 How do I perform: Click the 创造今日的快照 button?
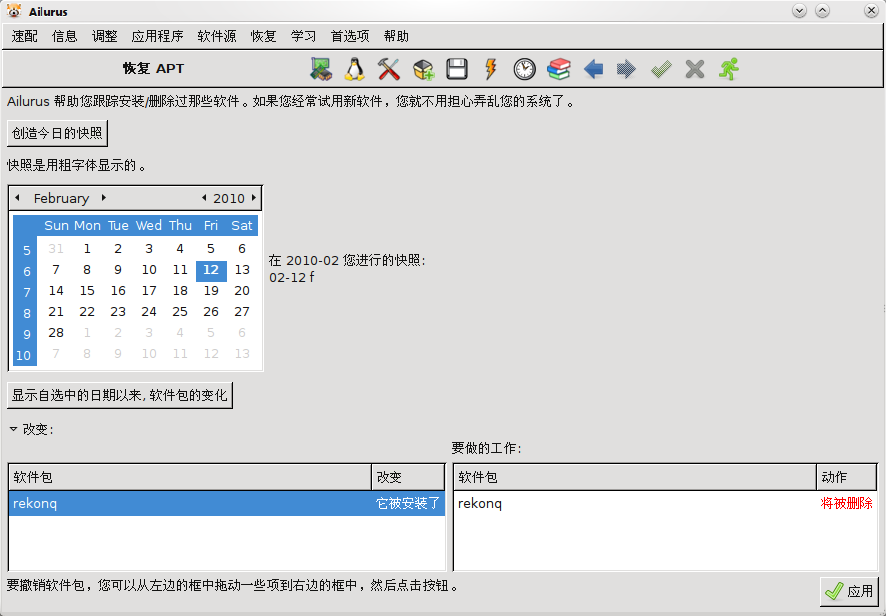pos(57,133)
